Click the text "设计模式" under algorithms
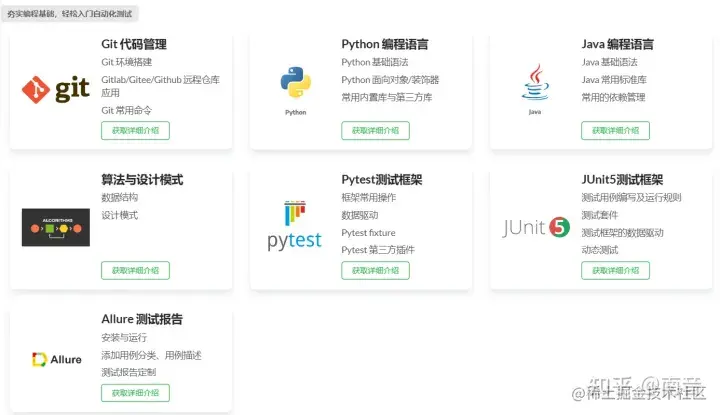This screenshot has height=415, width=720. click(119, 215)
